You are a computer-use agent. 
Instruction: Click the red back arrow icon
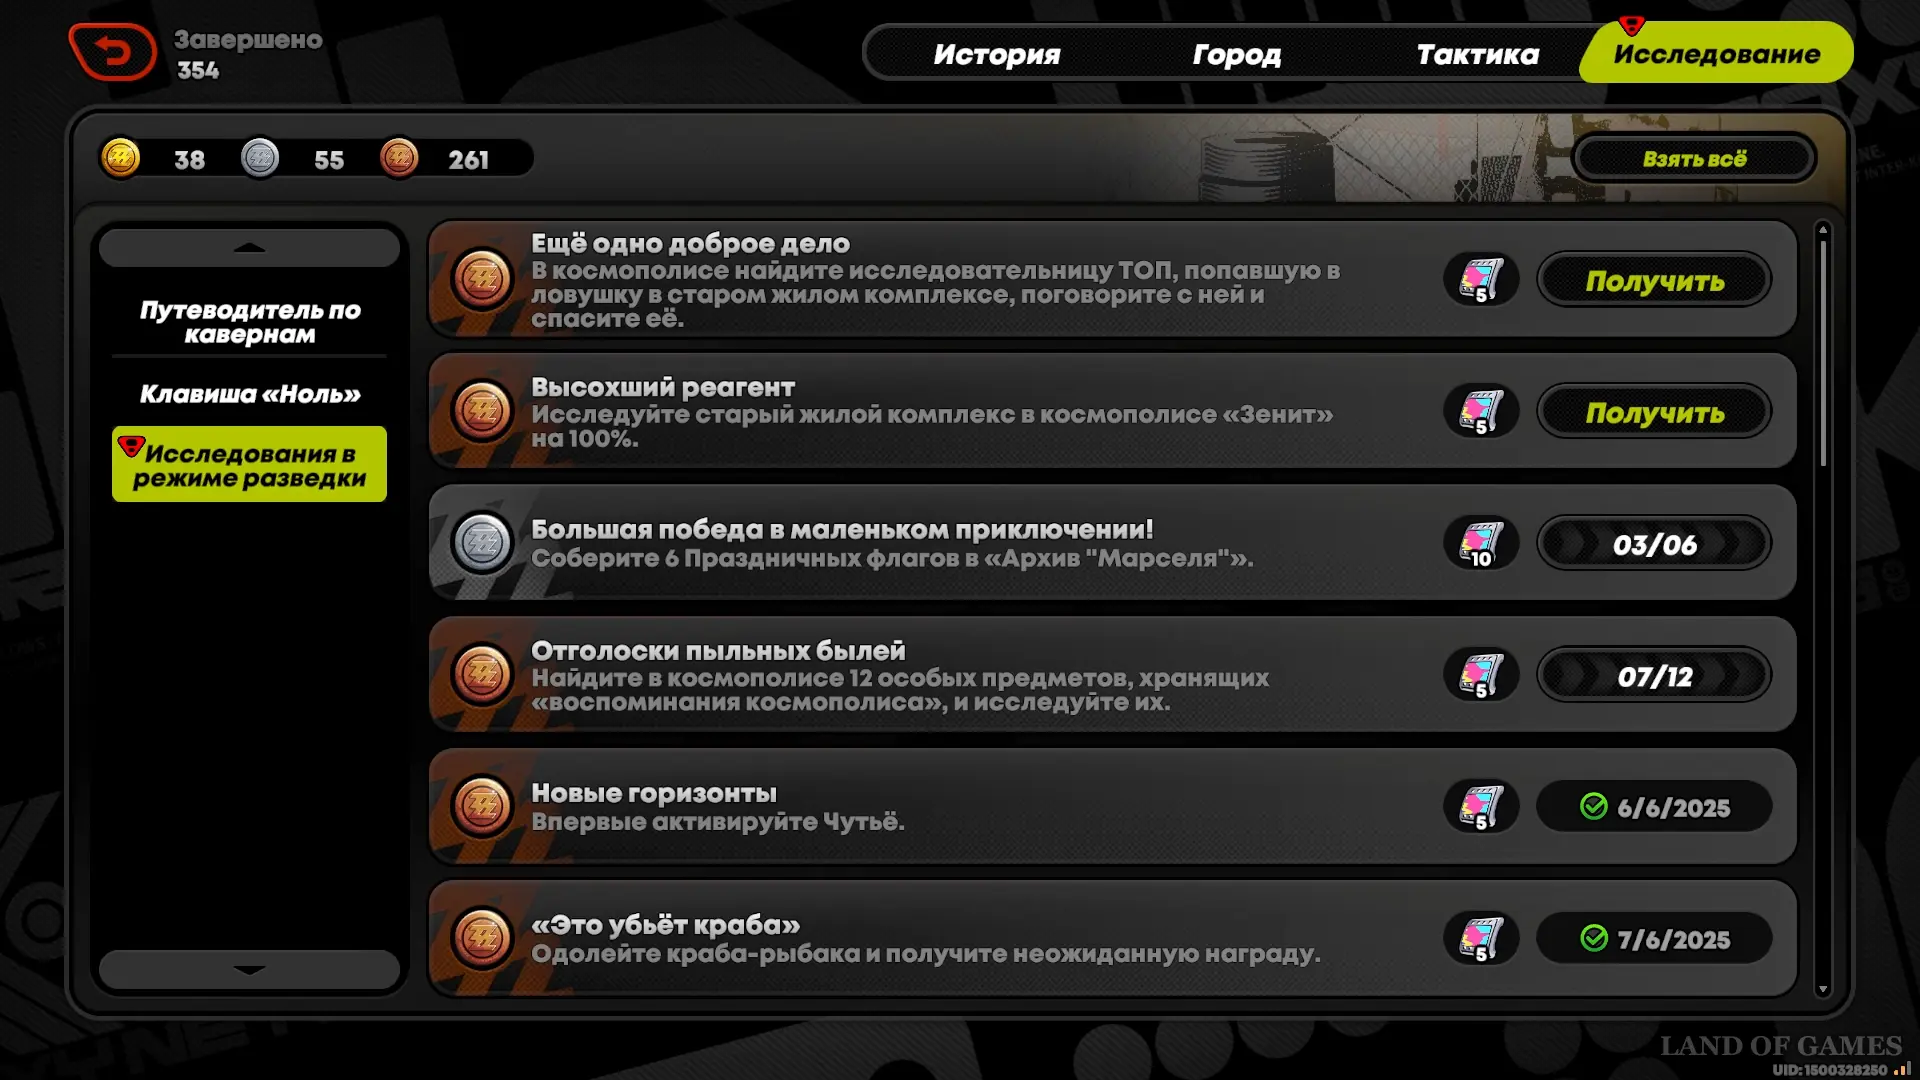(x=113, y=52)
